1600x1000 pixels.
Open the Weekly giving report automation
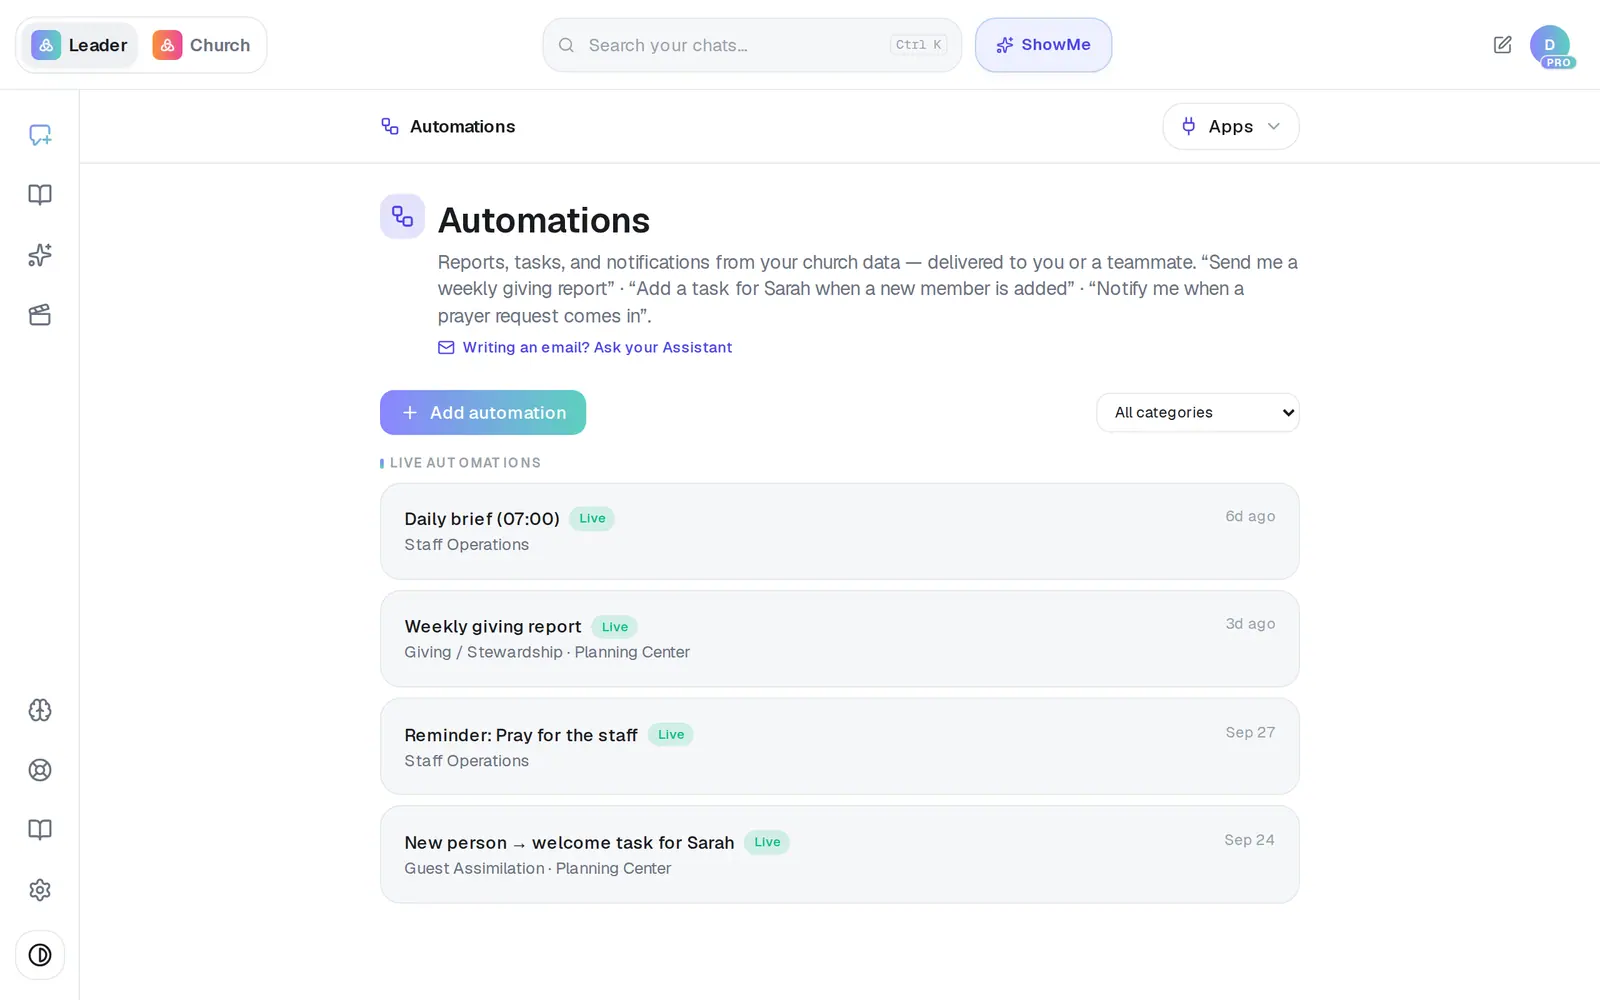[839, 639]
